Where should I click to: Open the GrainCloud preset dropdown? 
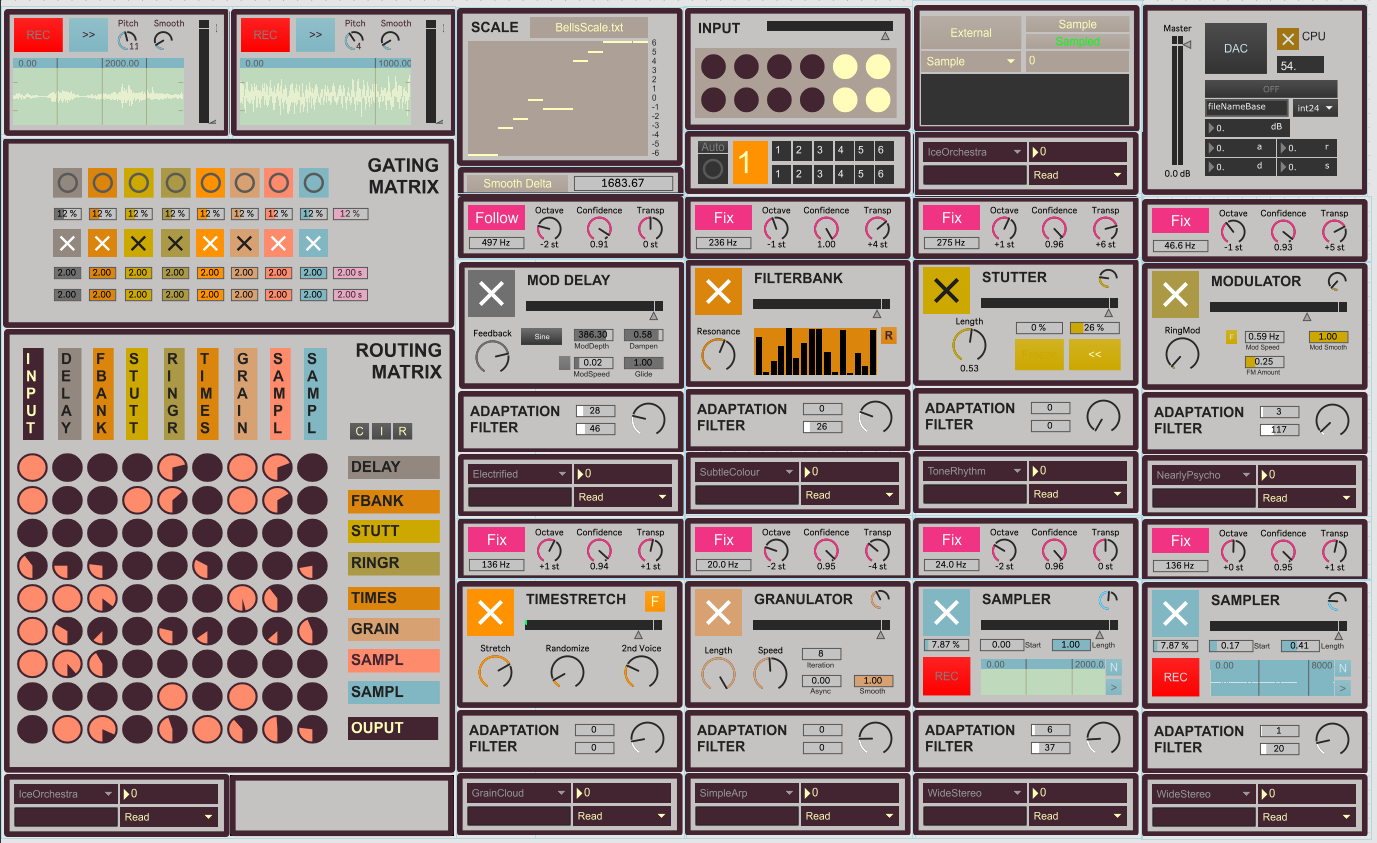pyautogui.click(x=519, y=793)
